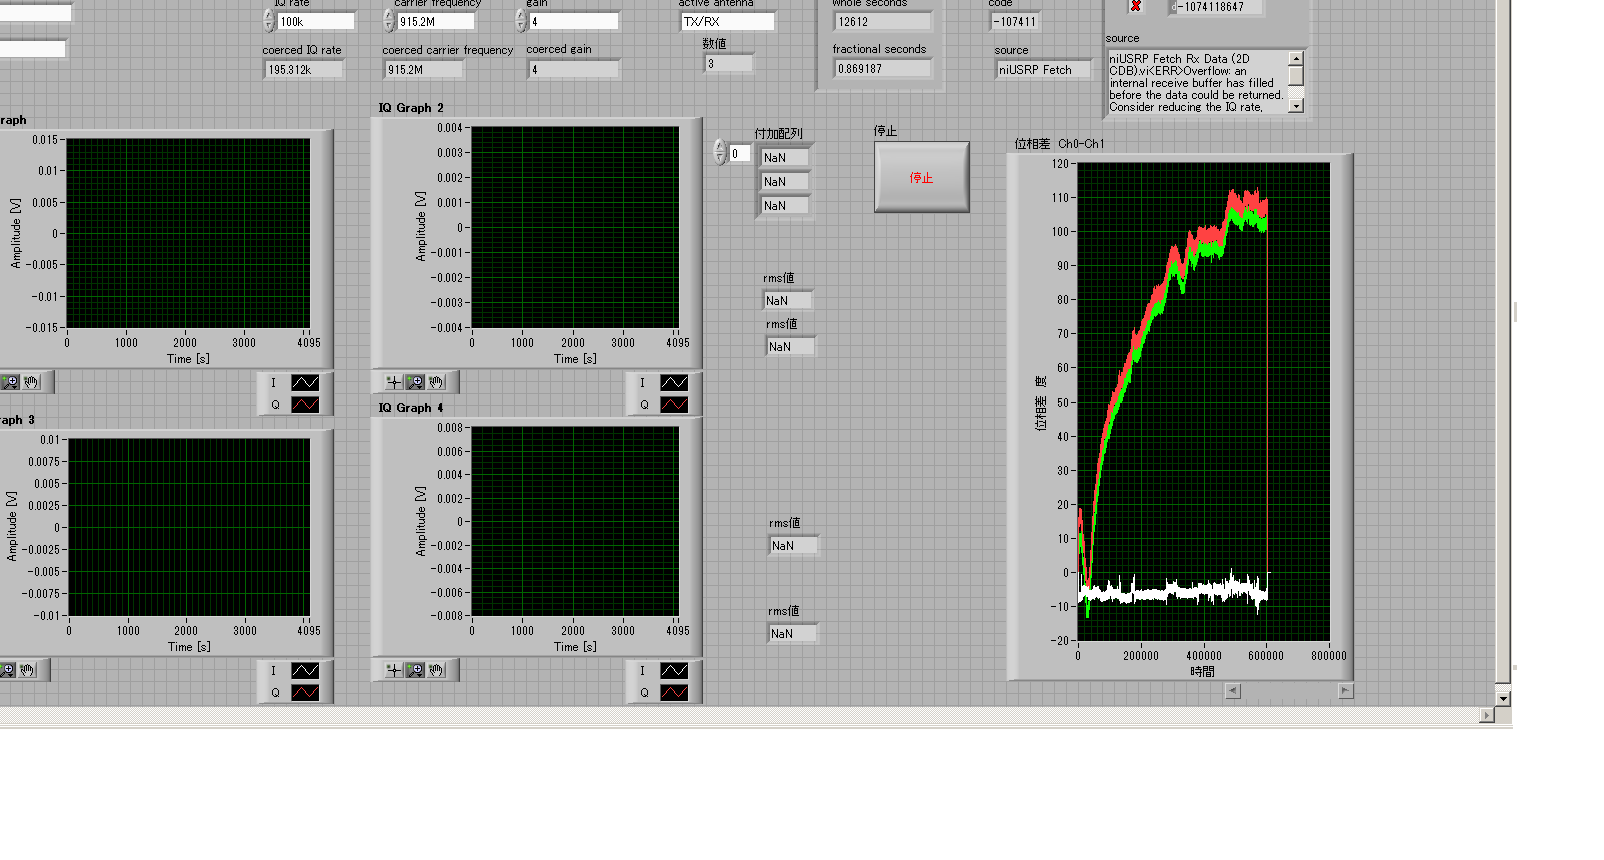
Task: Click the gain input field showing 4
Action: point(574,21)
